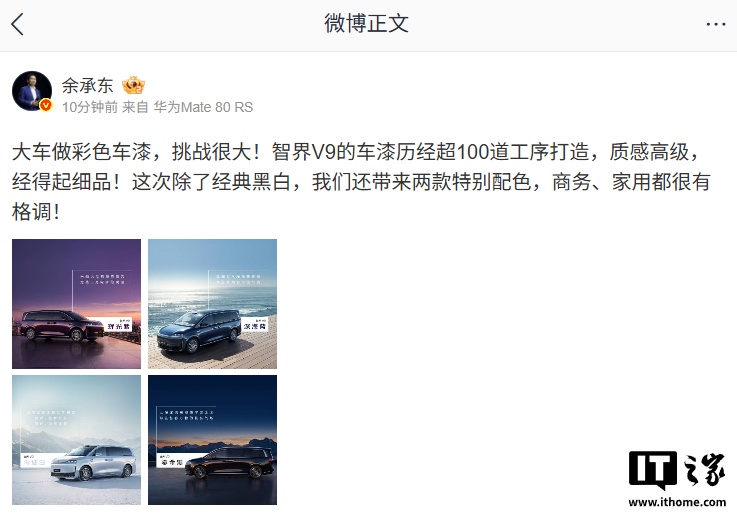Click the 10分钟前 timestamp
The width and height of the screenshot is (737, 516).
[90, 107]
